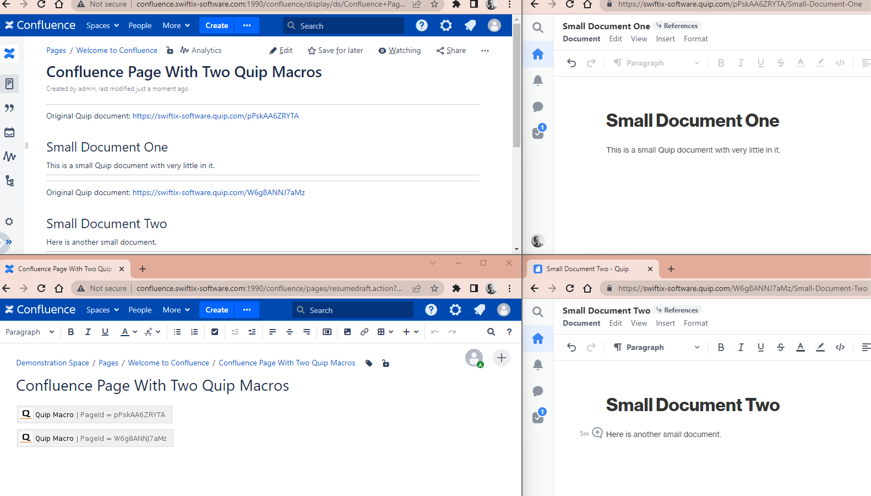Screen dimensions: 871x496
Task: Select Quip Macro with PageId W6g8ANNJ7aMz
Action: [x=95, y=438]
